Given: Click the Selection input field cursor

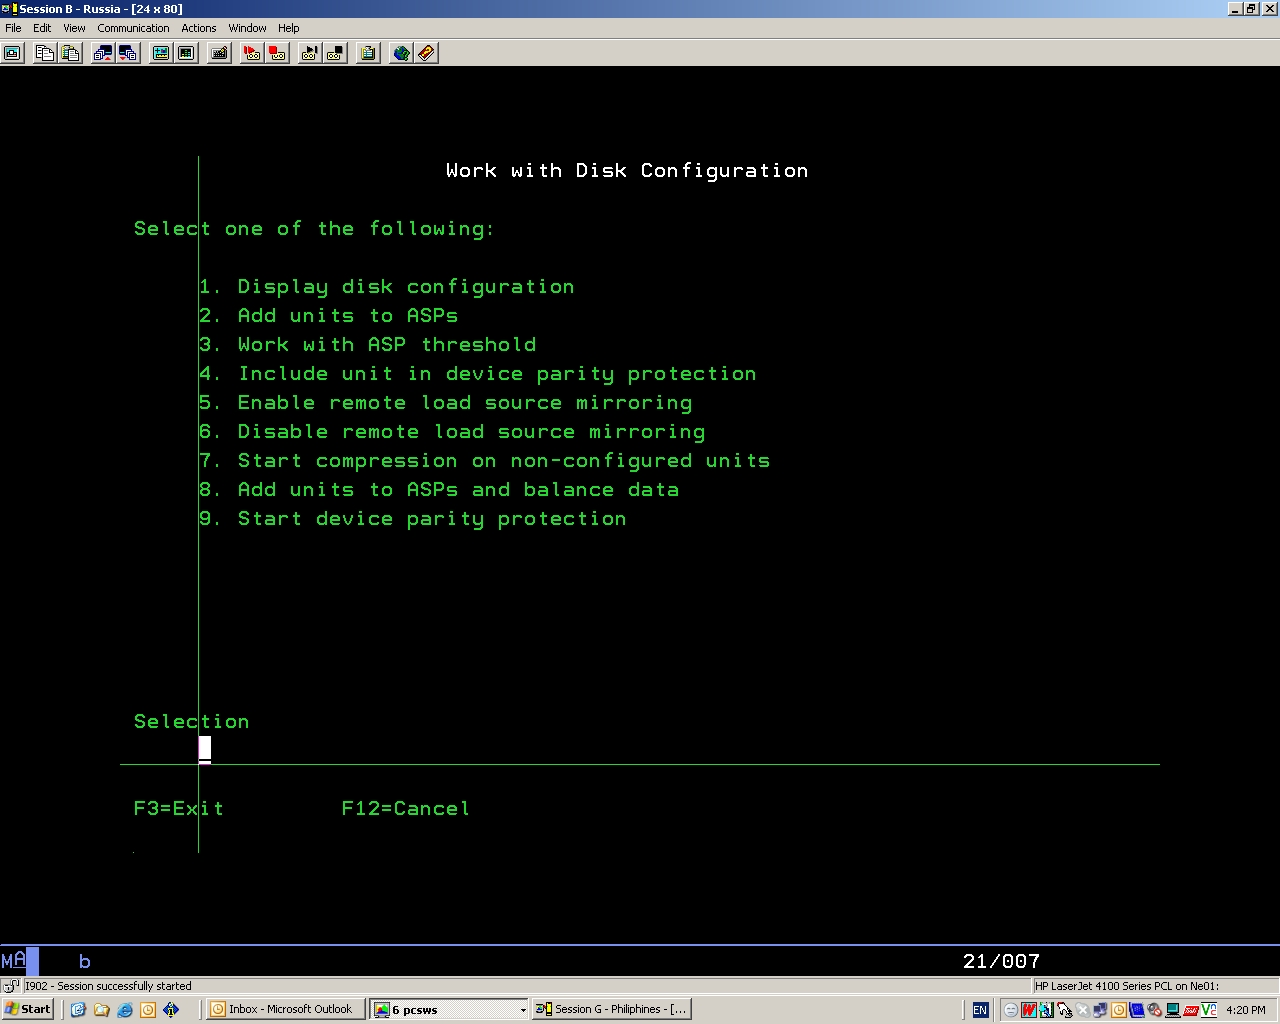Looking at the screenshot, I should click(205, 749).
